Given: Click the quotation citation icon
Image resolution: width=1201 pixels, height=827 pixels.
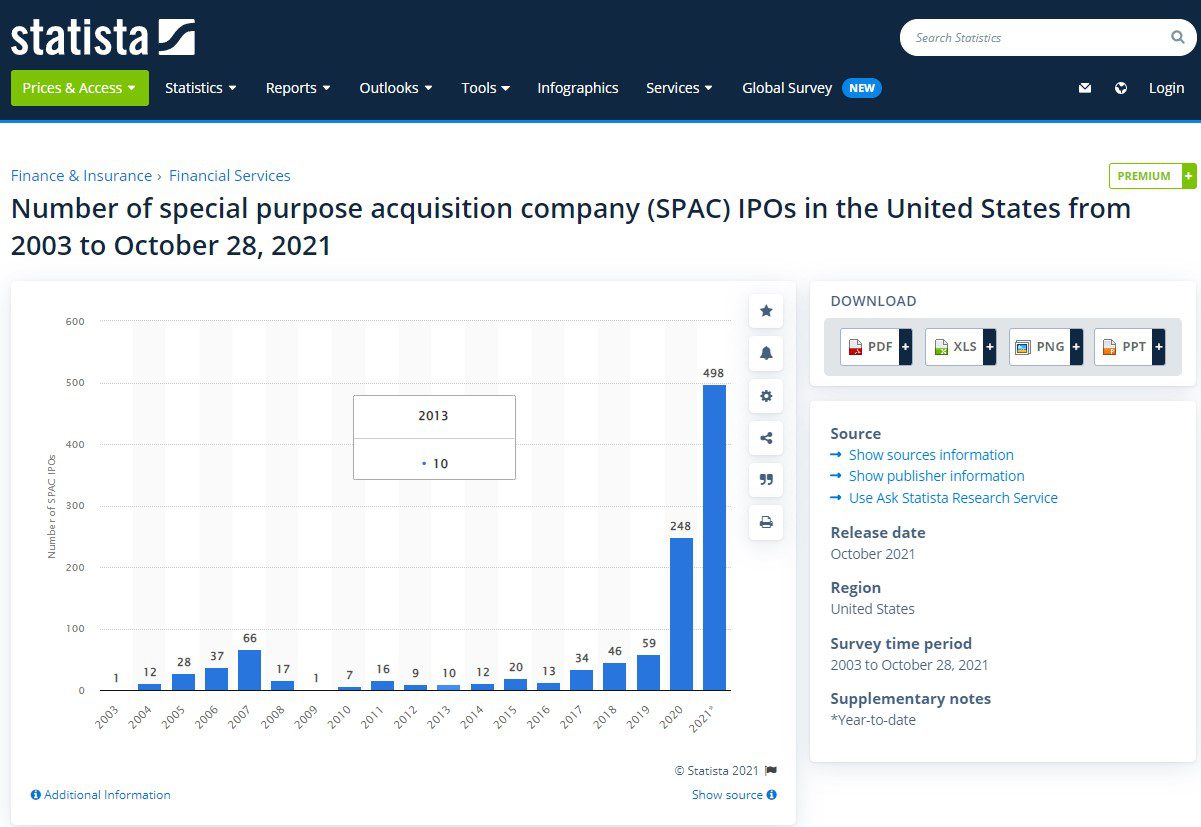Looking at the screenshot, I should tap(766, 480).
